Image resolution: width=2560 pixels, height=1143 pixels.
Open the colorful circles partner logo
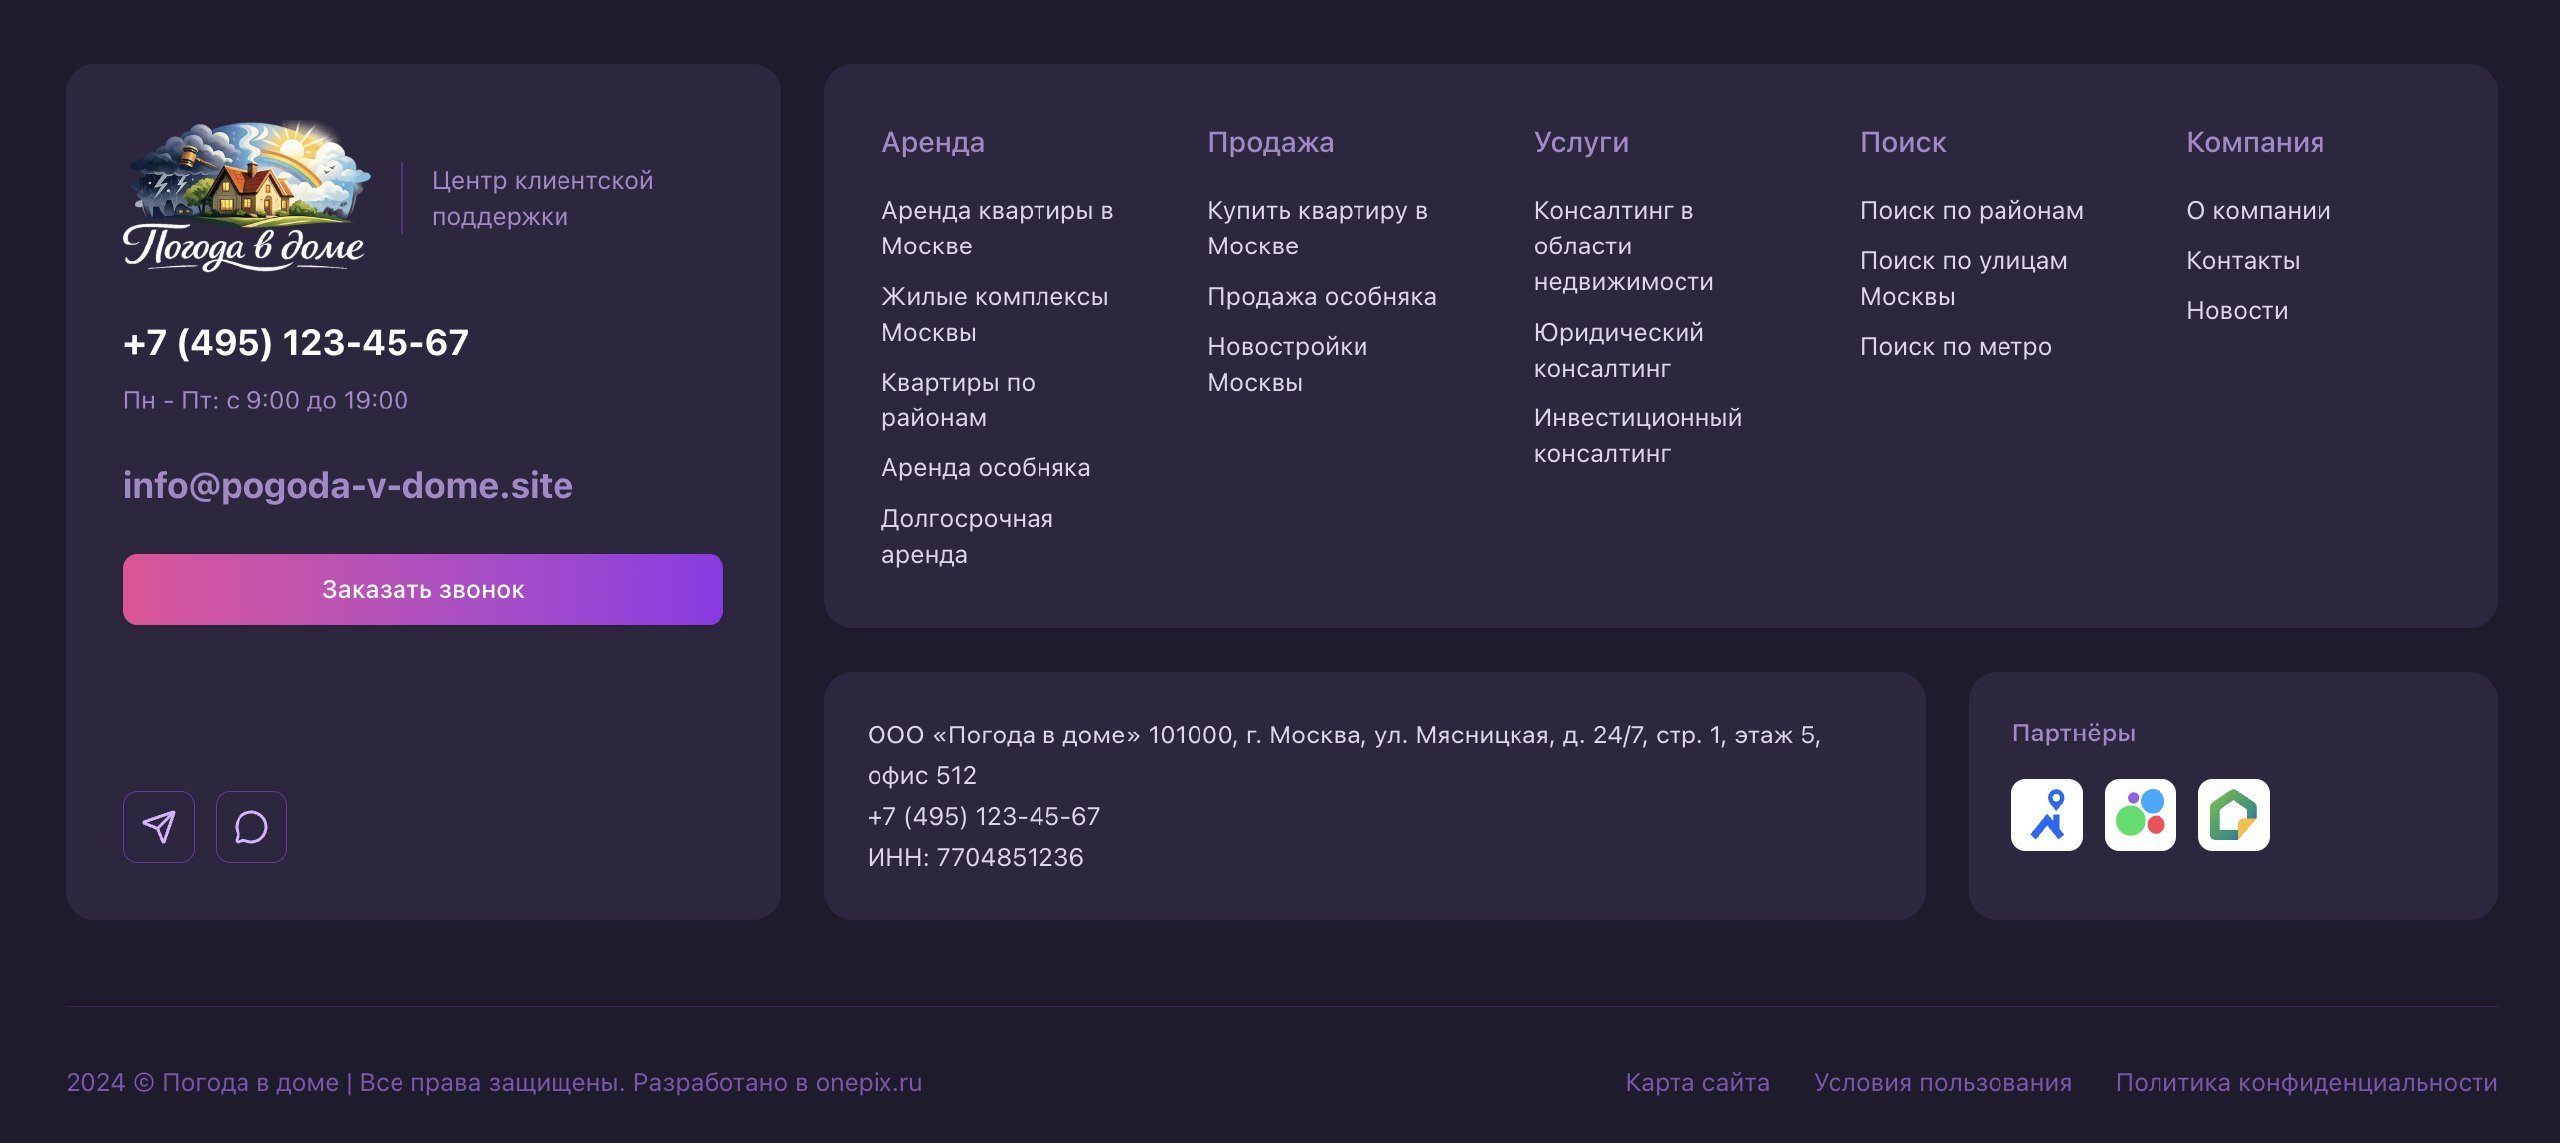(2140, 815)
